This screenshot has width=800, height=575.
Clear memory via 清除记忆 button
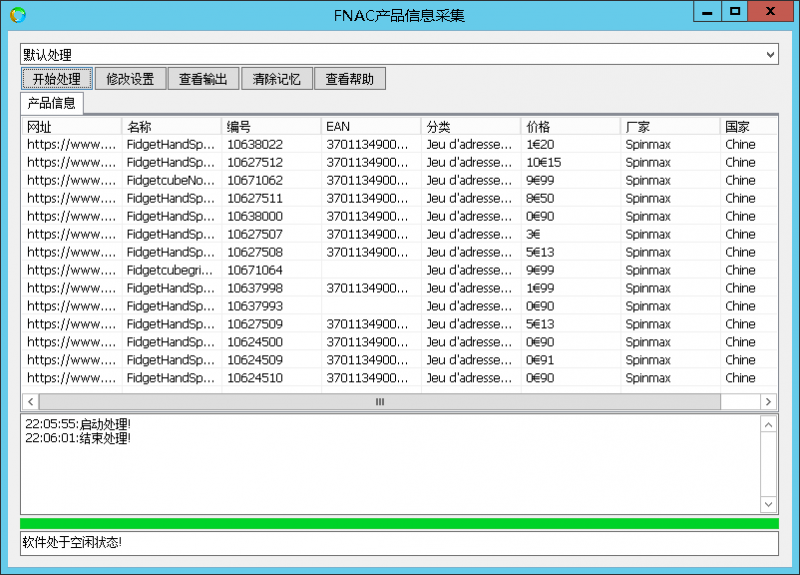pos(277,79)
